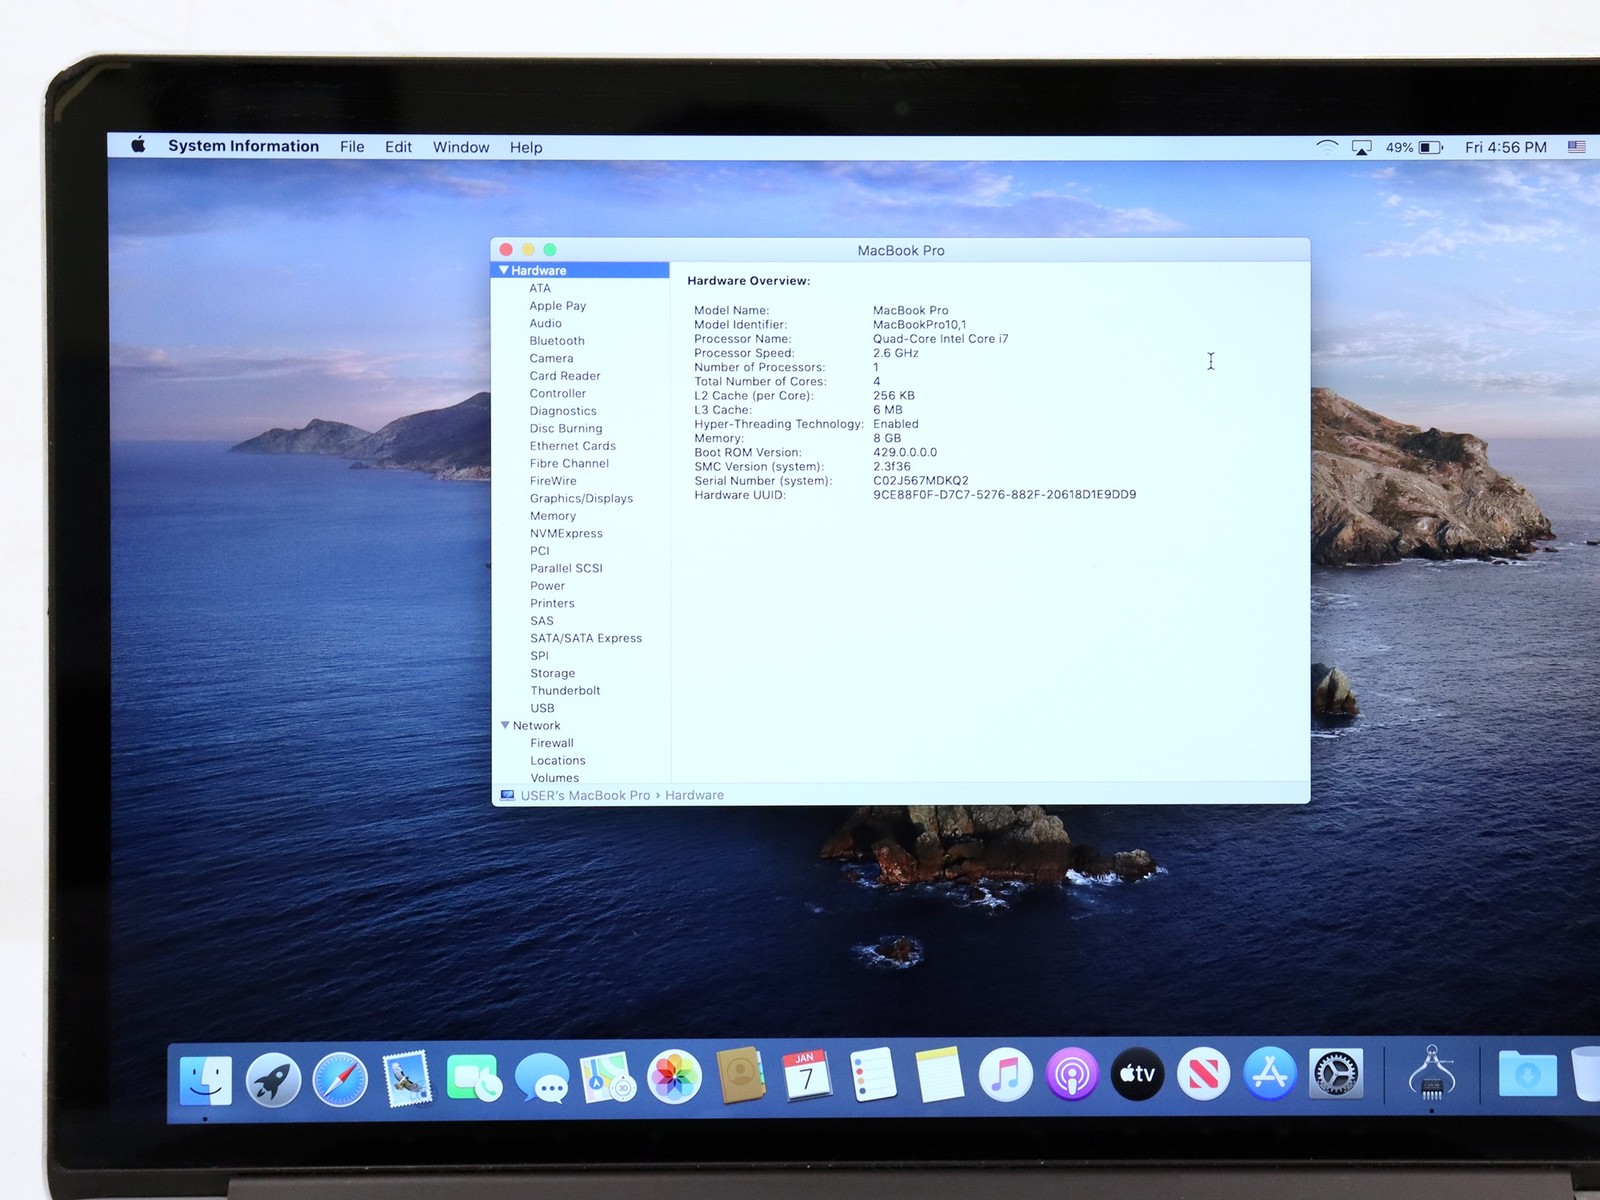
Task: Select Storage in the hardware list
Action: click(x=552, y=673)
